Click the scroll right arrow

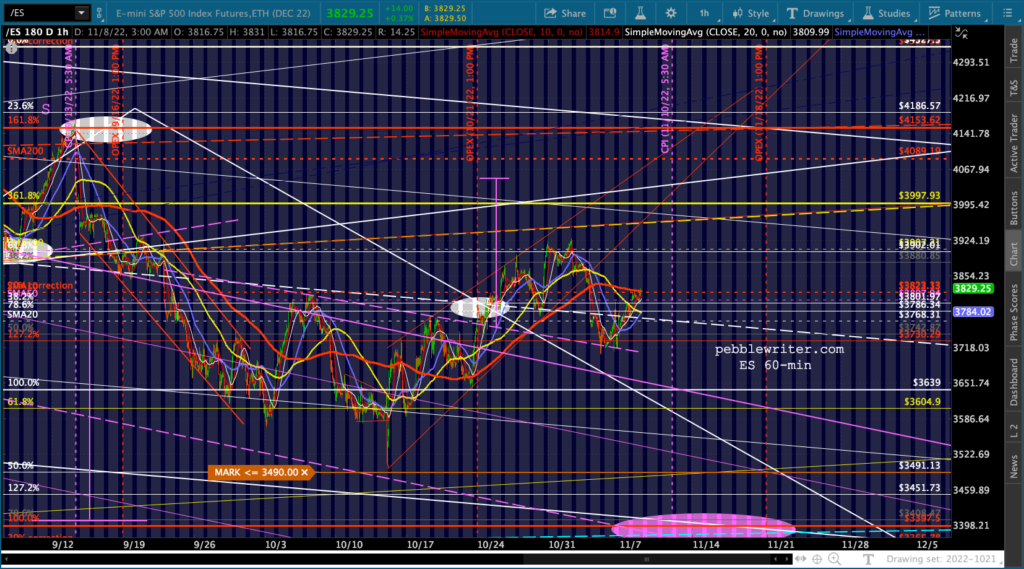tap(786, 559)
